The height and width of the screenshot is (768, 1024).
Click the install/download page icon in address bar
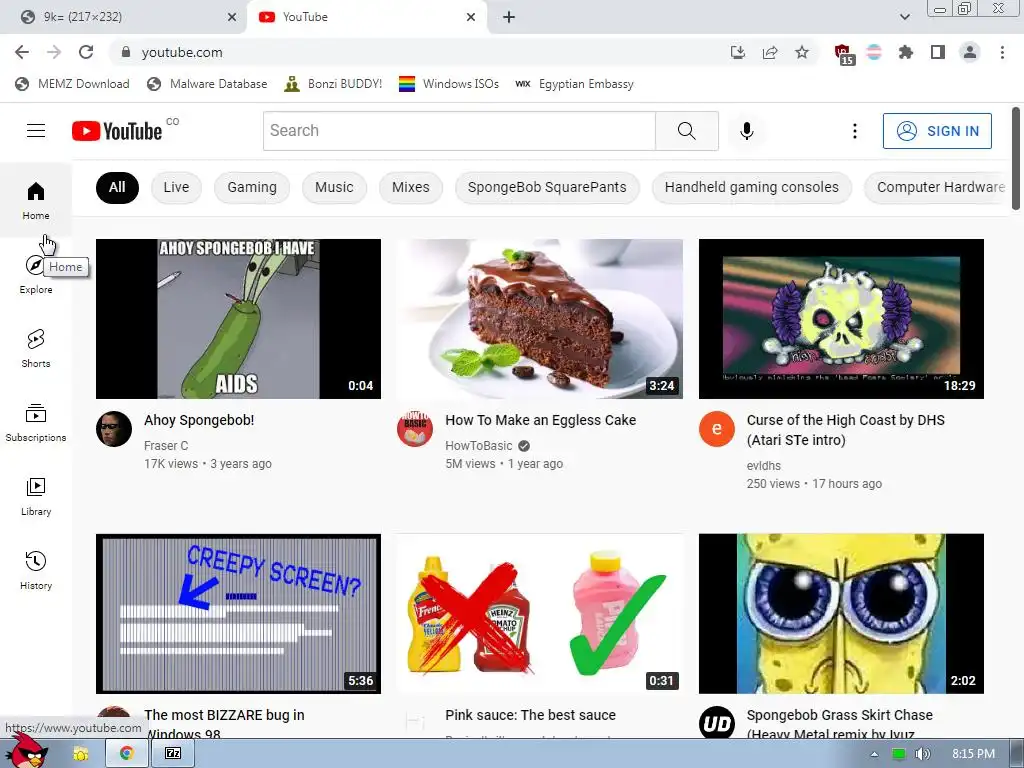738,52
